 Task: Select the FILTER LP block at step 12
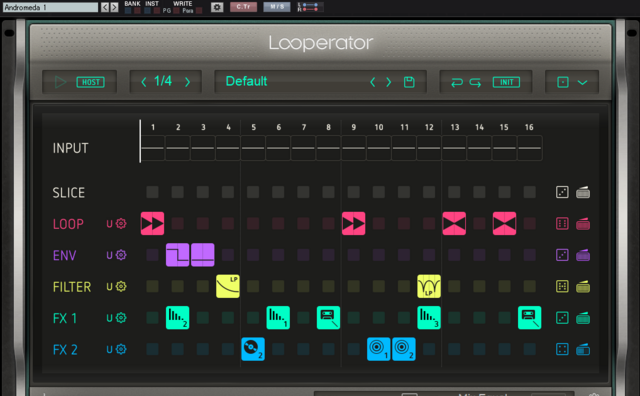(x=429, y=286)
